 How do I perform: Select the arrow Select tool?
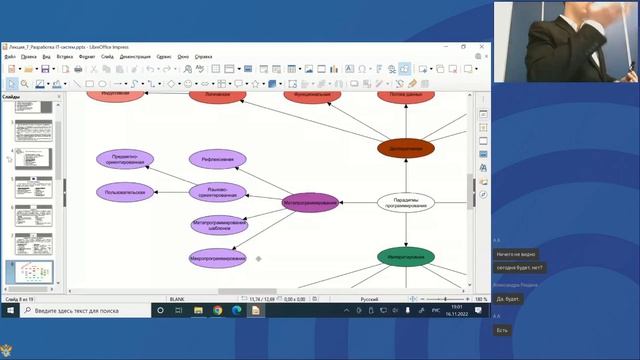[x=12, y=84]
